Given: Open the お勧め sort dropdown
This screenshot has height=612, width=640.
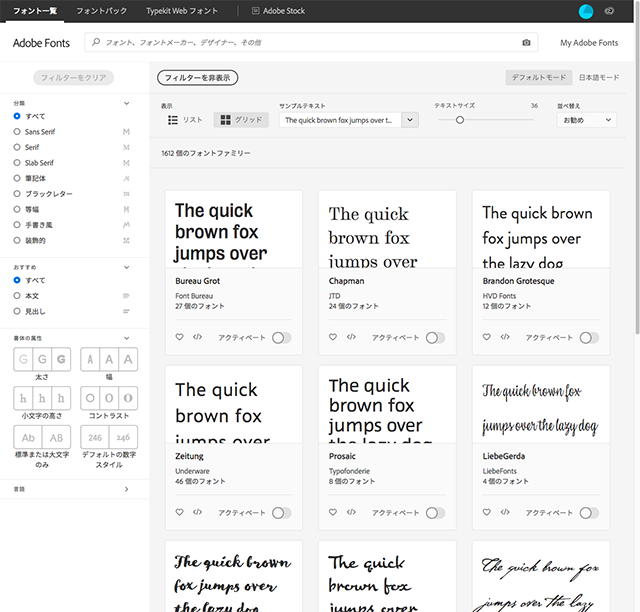Looking at the screenshot, I should click(x=587, y=120).
